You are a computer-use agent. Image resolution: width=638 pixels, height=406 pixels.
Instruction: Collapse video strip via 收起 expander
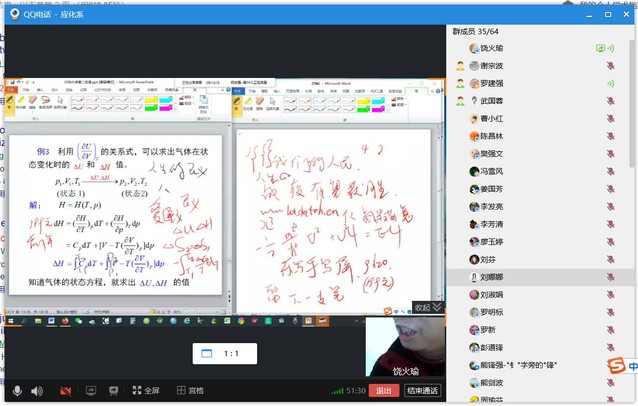click(x=428, y=307)
